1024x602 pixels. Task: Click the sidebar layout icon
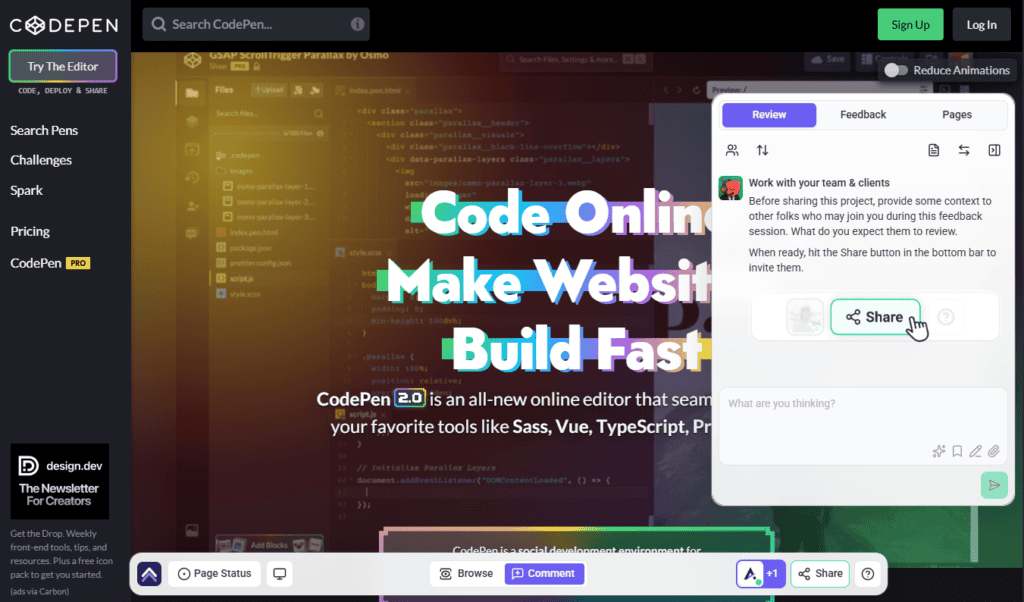coord(994,150)
